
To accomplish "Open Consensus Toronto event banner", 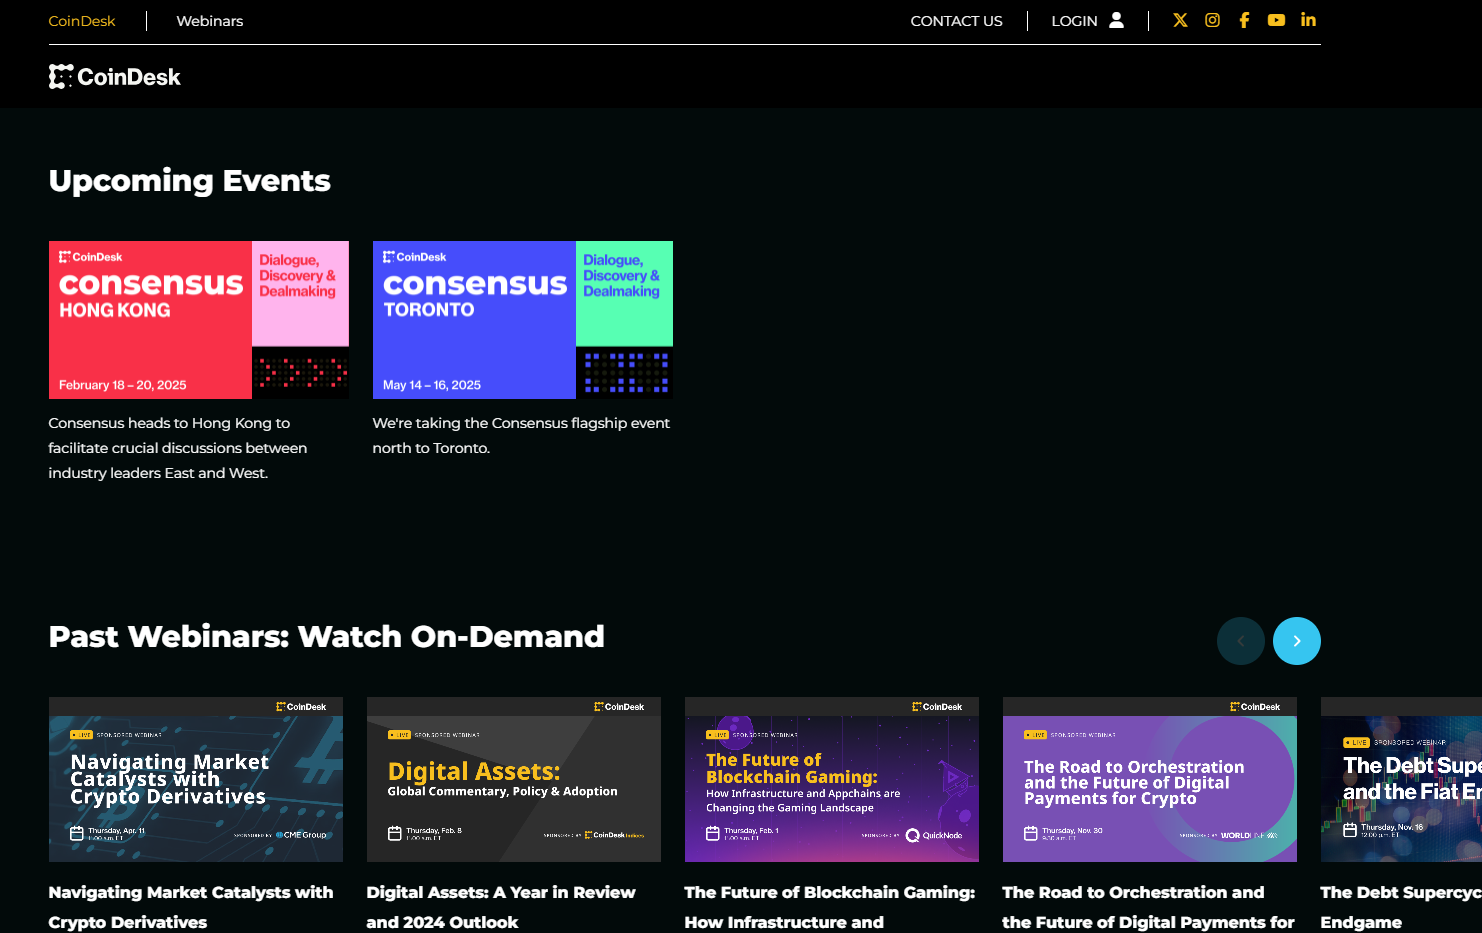I will 523,320.
